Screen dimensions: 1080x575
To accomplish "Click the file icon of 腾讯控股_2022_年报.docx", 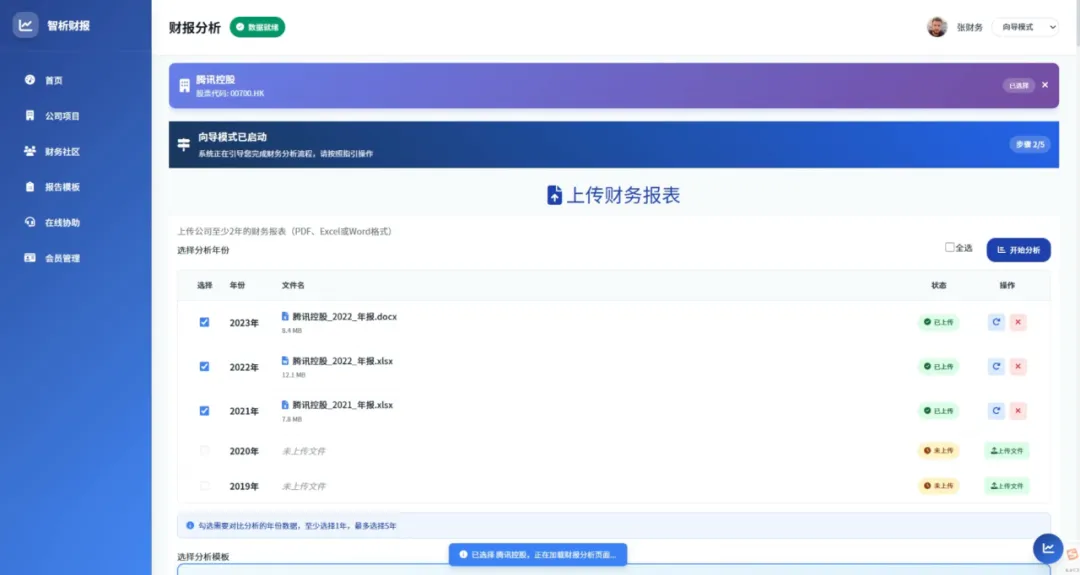I will (285, 317).
